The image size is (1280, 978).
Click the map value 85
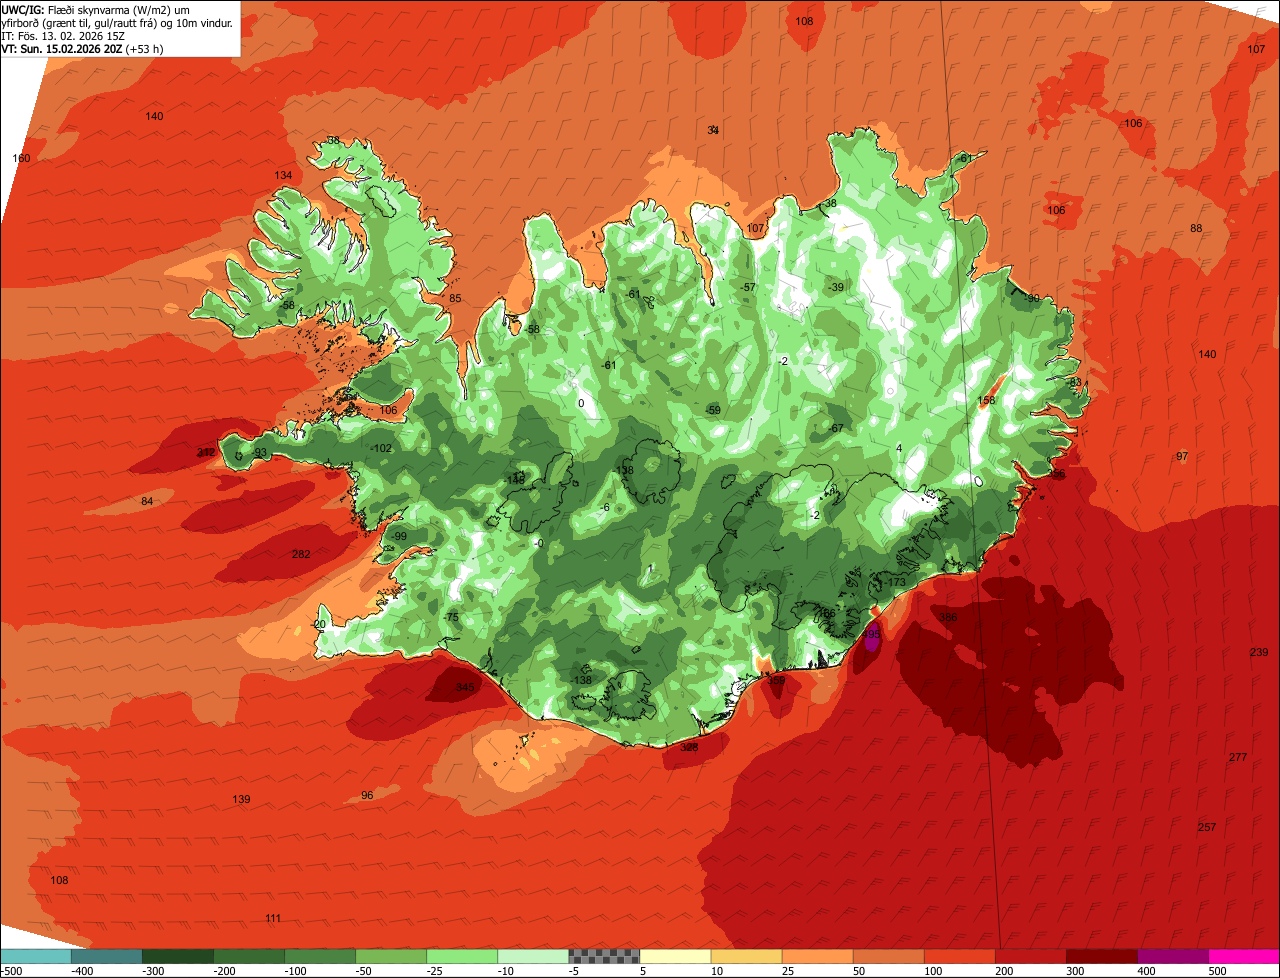455,299
